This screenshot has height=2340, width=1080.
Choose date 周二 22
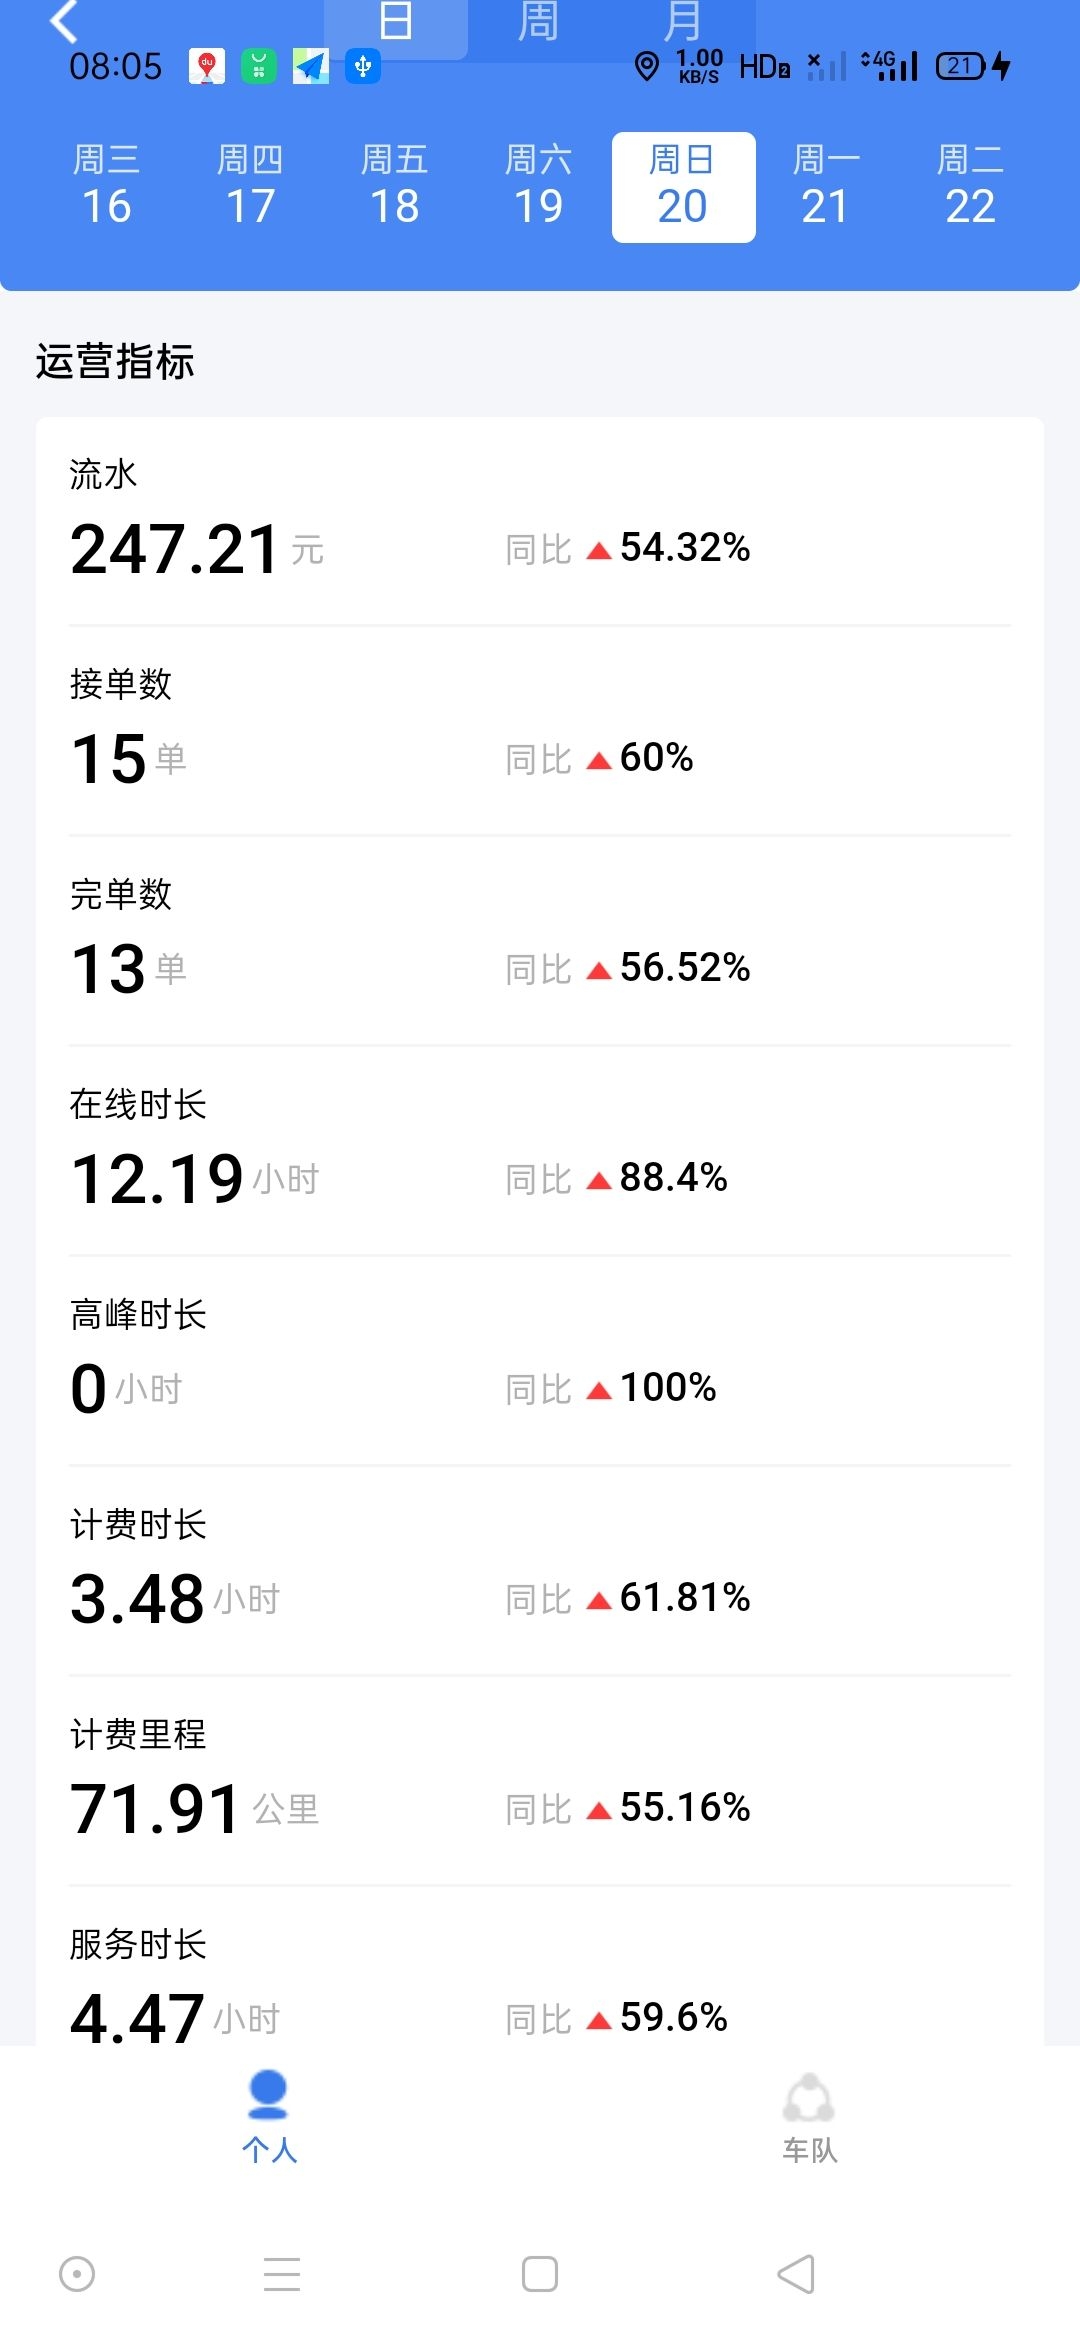[970, 187]
